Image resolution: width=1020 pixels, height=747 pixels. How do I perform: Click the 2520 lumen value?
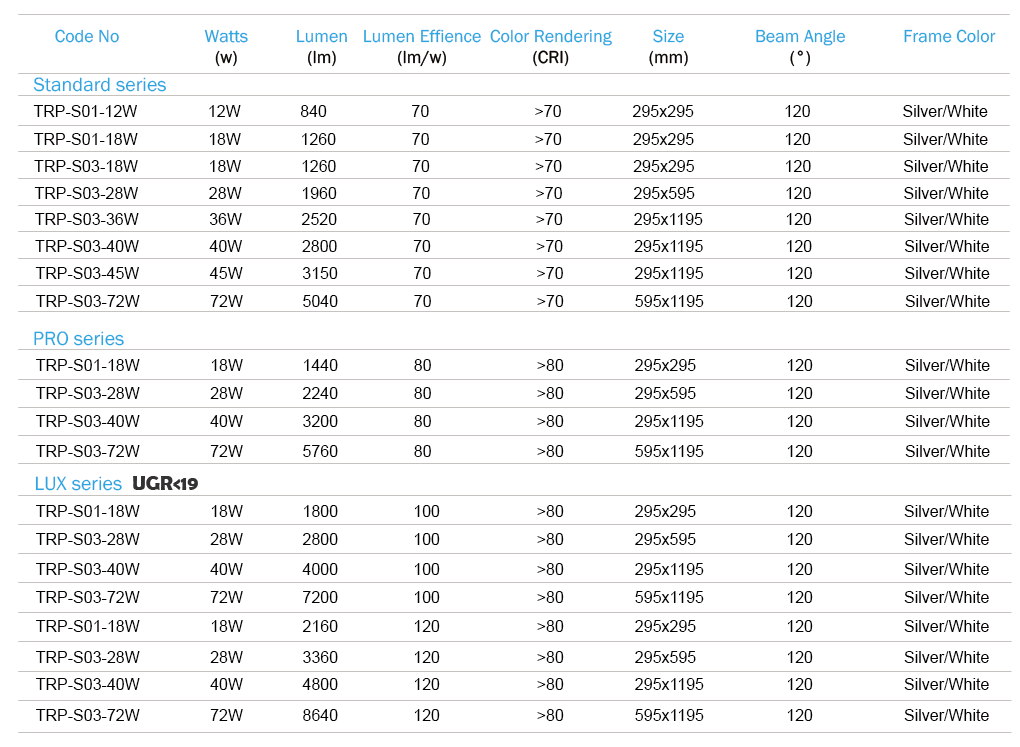coord(319,219)
